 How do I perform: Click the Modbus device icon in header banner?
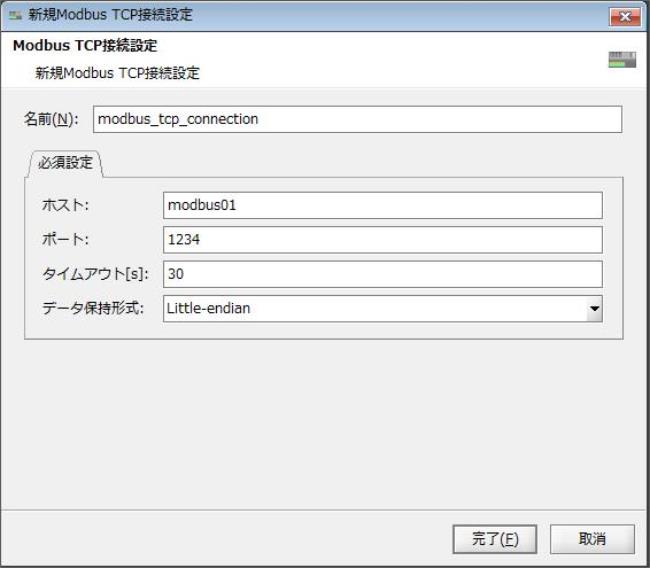pyautogui.click(x=622, y=59)
